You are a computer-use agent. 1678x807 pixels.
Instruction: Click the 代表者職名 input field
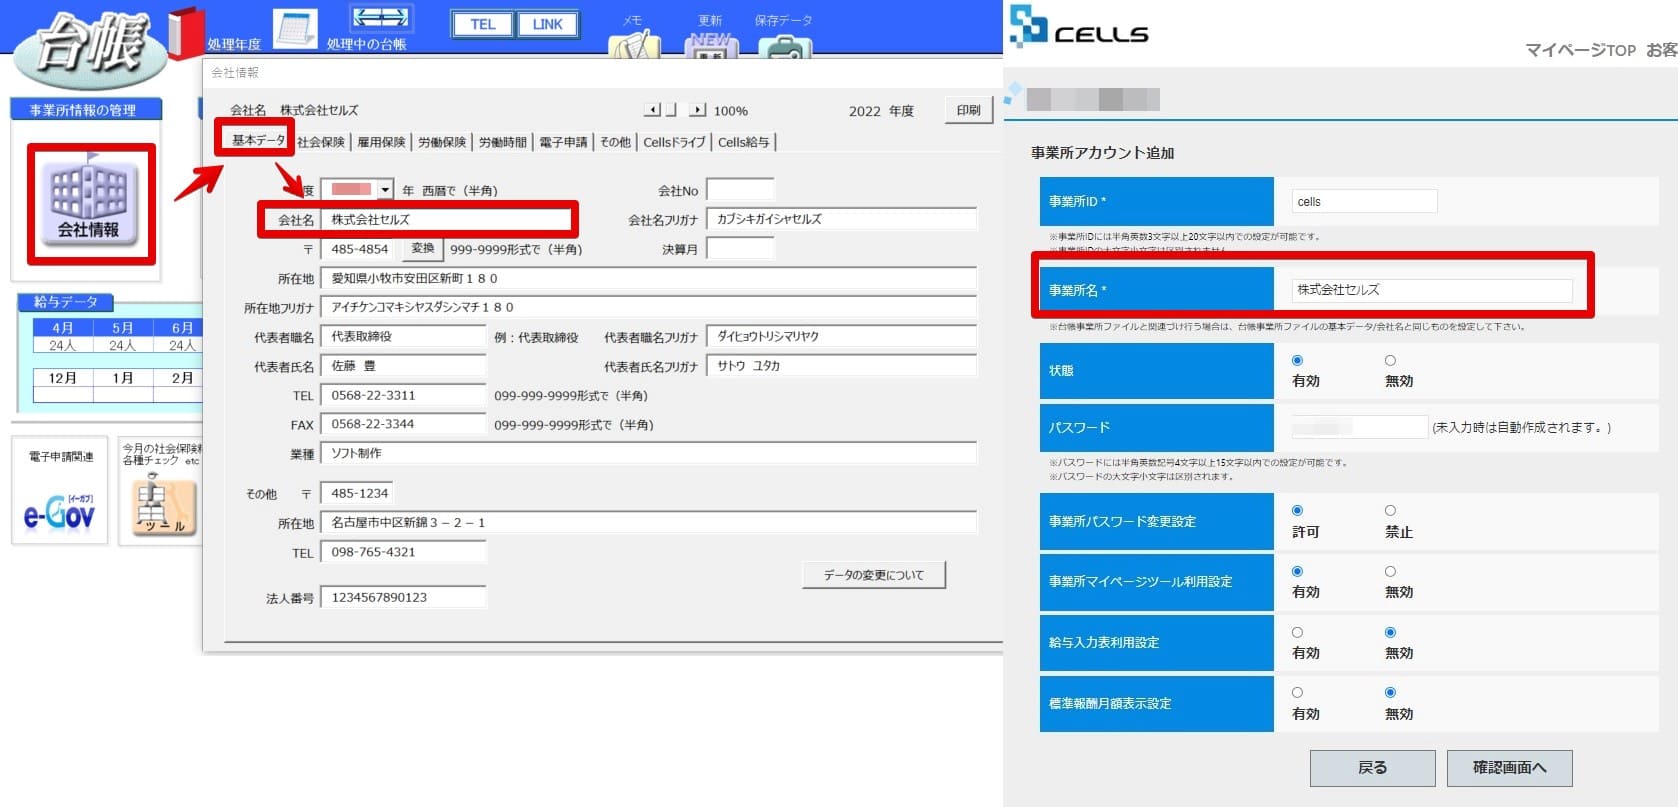point(403,337)
